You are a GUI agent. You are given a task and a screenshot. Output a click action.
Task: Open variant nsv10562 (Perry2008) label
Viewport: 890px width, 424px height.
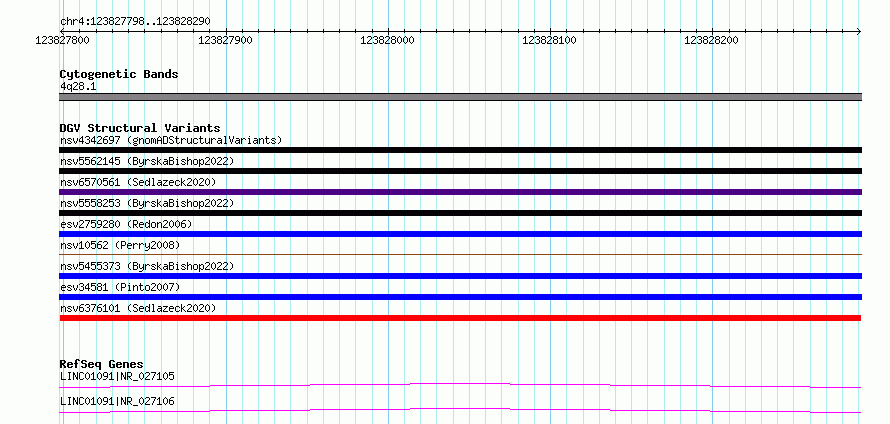click(120, 245)
